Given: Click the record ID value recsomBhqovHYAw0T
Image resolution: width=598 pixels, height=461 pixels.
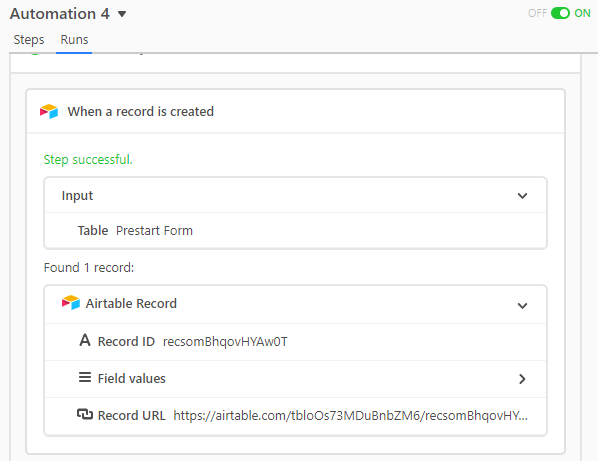Looking at the screenshot, I should coord(225,342).
